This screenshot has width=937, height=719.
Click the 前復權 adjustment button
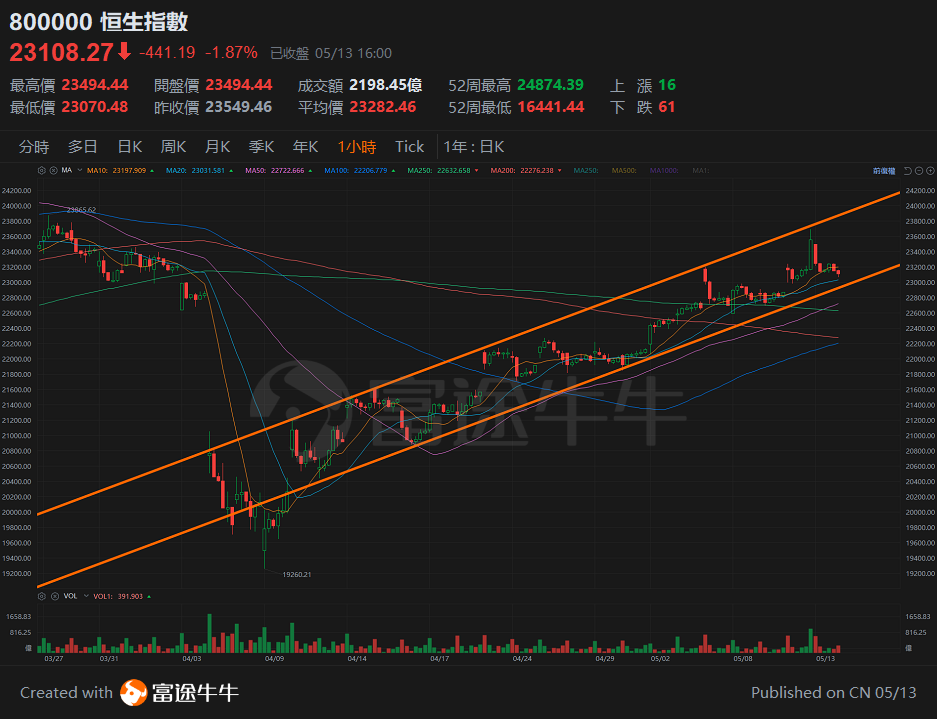click(885, 171)
